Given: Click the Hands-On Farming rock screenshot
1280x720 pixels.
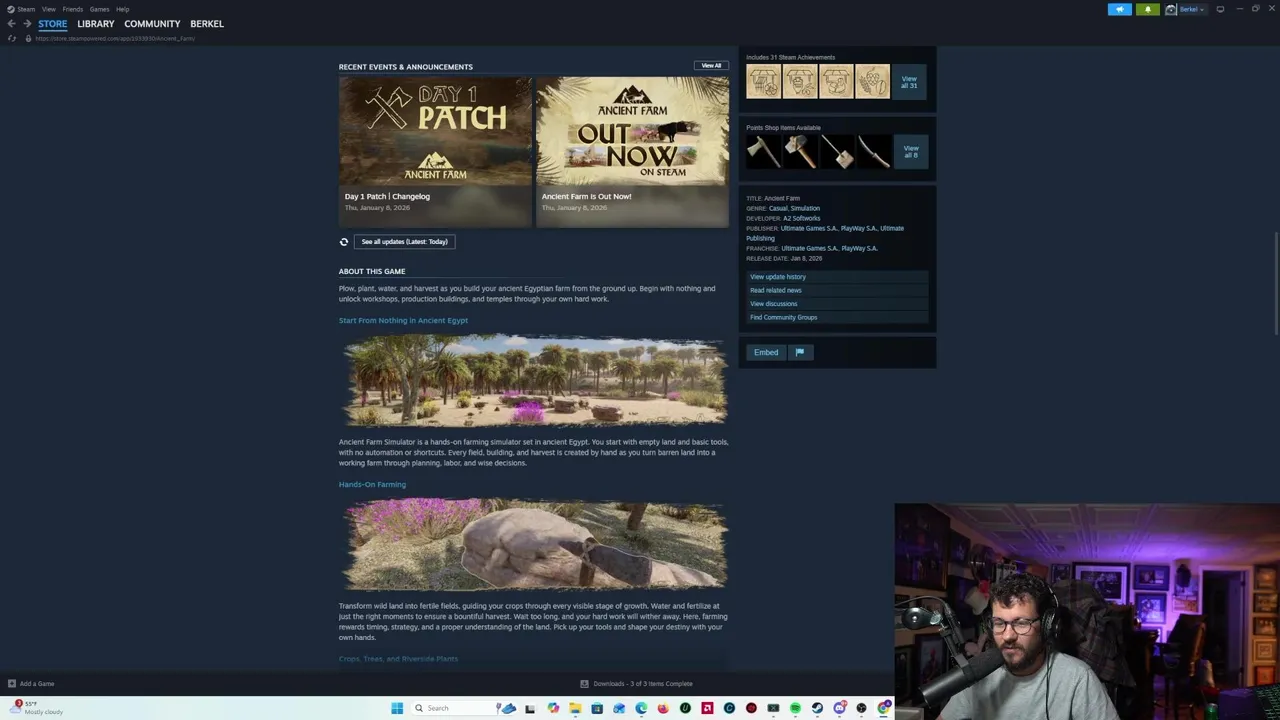Looking at the screenshot, I should 533,544.
